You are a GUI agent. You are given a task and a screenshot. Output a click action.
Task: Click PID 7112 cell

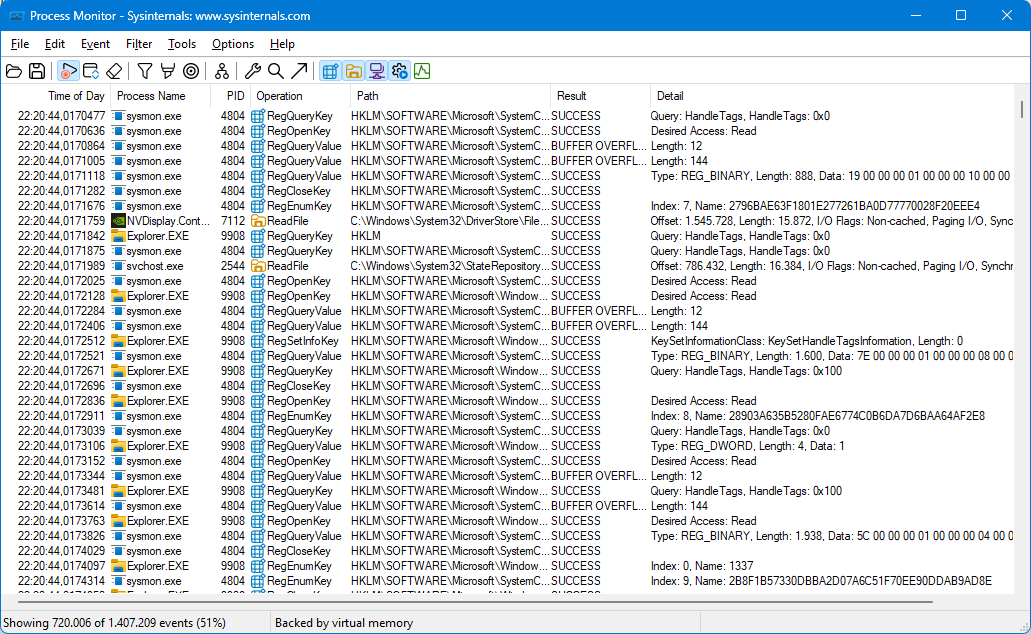point(233,221)
